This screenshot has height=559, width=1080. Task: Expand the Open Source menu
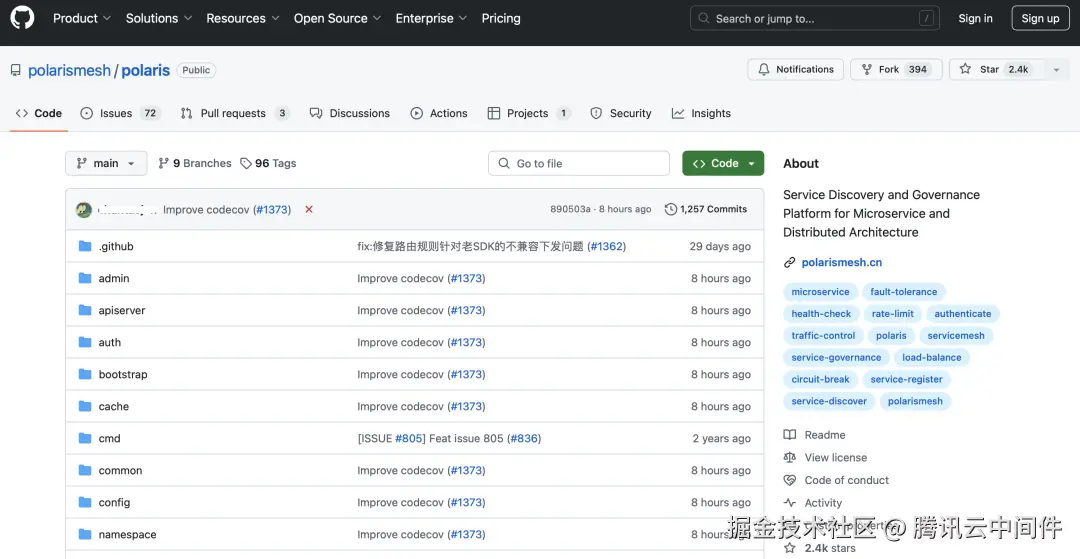338,19
